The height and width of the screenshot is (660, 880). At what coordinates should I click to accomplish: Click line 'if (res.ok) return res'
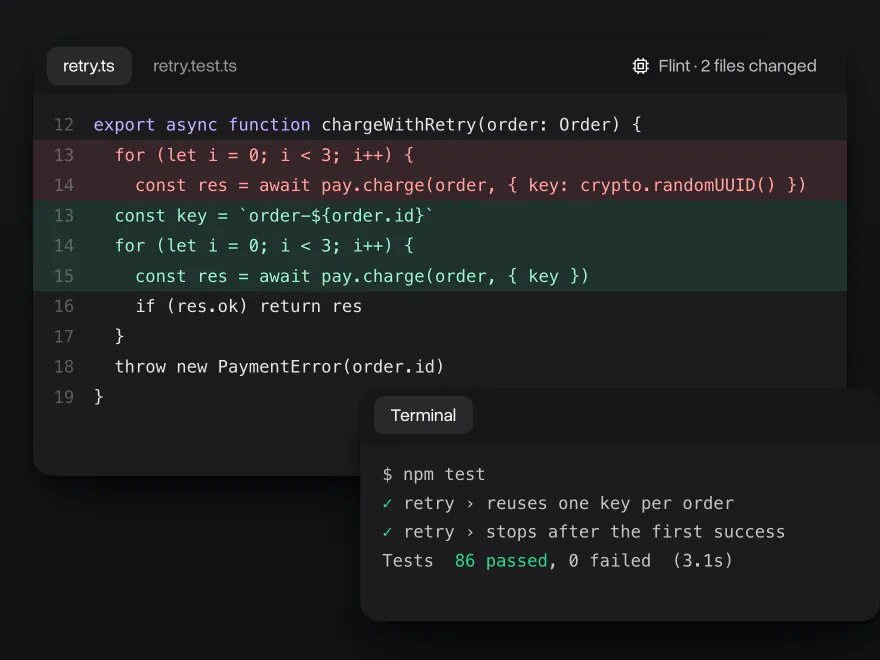coord(440,306)
